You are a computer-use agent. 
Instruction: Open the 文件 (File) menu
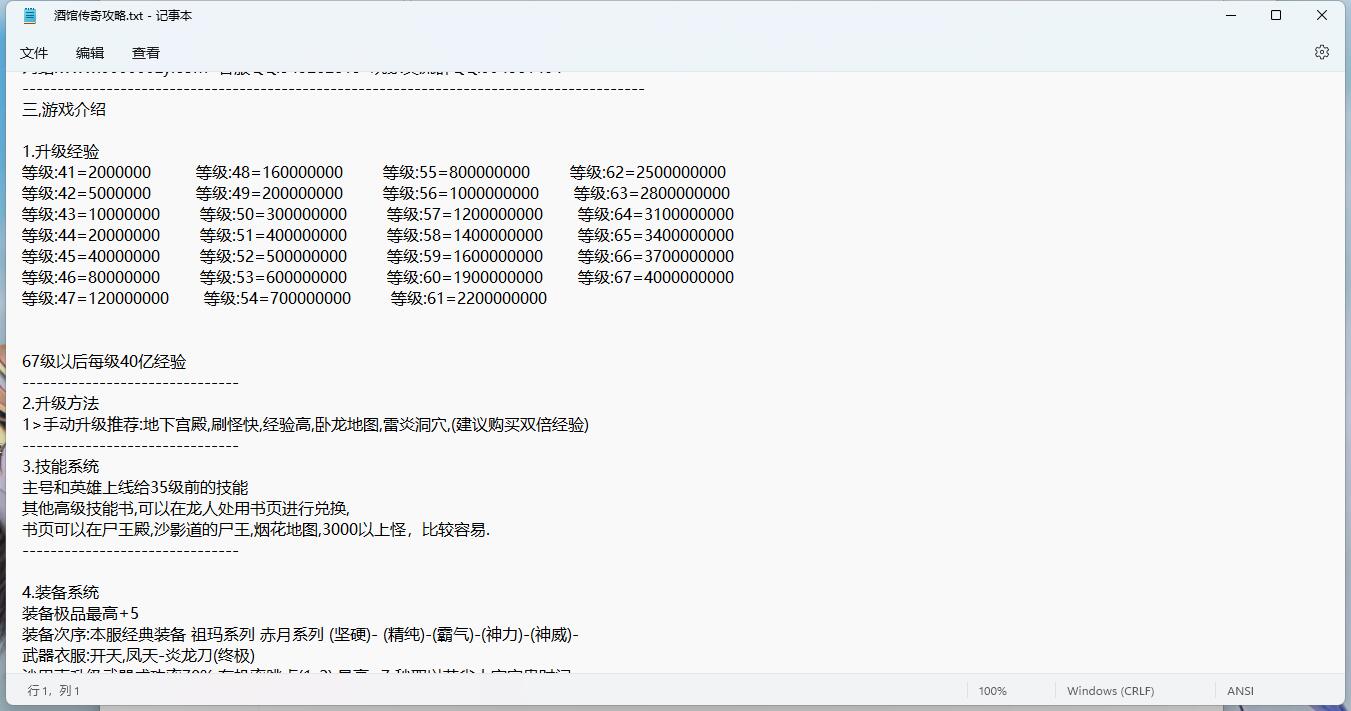[34, 52]
